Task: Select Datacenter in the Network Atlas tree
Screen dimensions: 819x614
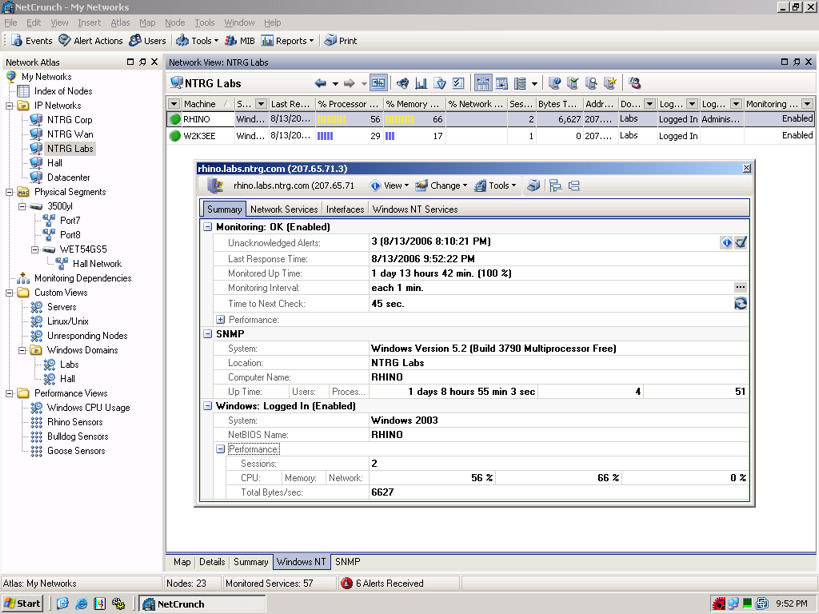Action: (x=70, y=177)
